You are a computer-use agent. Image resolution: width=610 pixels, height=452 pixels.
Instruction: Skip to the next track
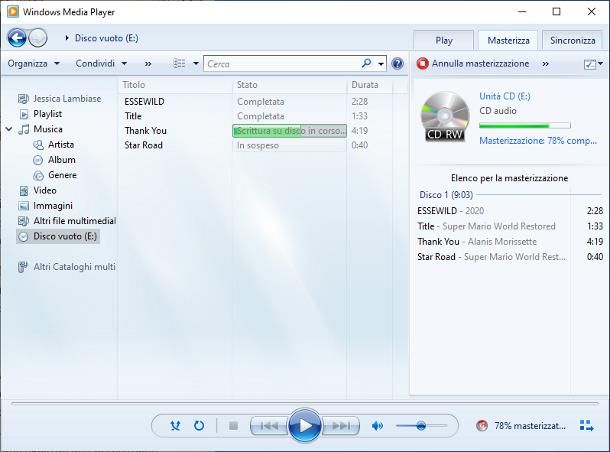pyautogui.click(x=340, y=426)
